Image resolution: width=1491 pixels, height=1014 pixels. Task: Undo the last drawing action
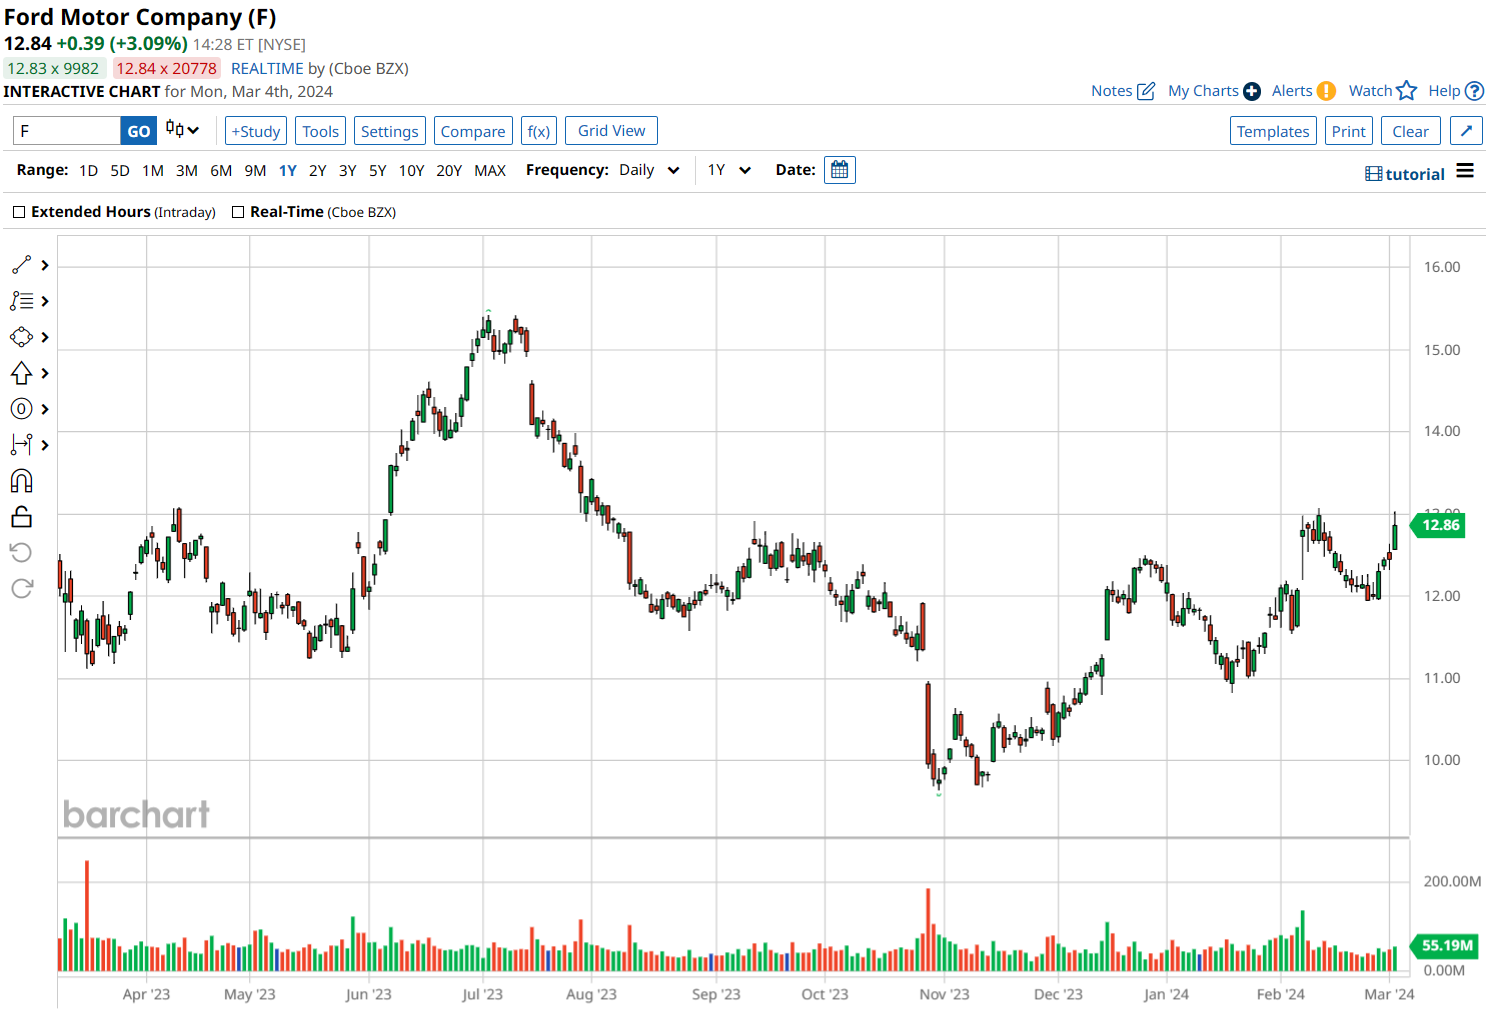click(x=21, y=552)
